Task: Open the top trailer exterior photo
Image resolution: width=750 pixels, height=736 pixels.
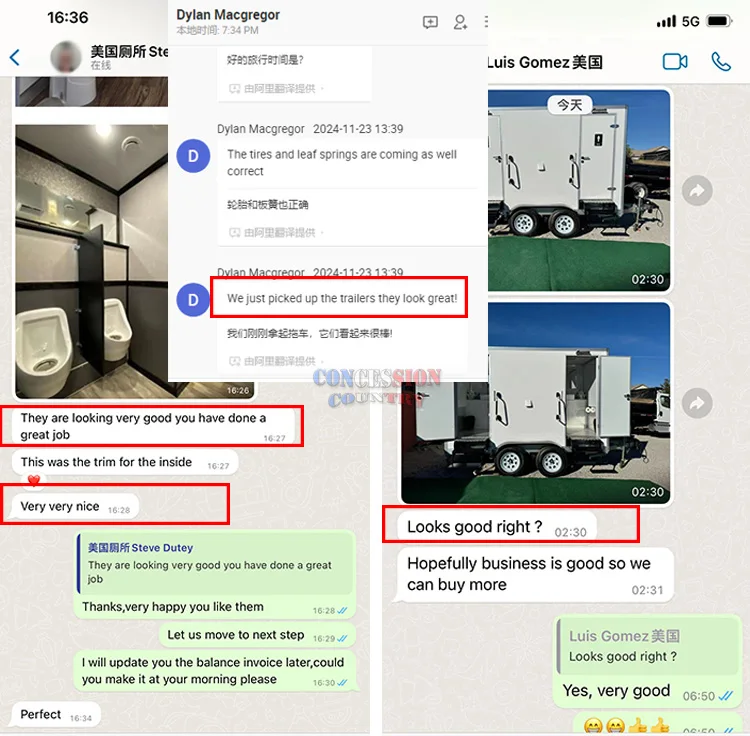Action: 579,190
